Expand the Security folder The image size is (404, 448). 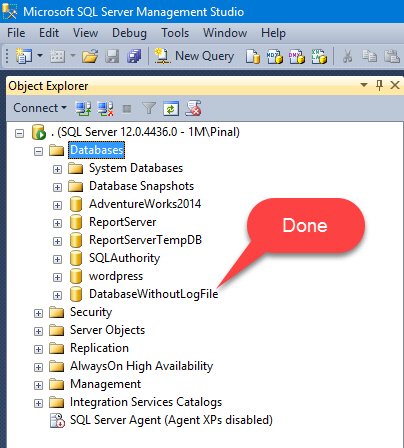pos(38,314)
